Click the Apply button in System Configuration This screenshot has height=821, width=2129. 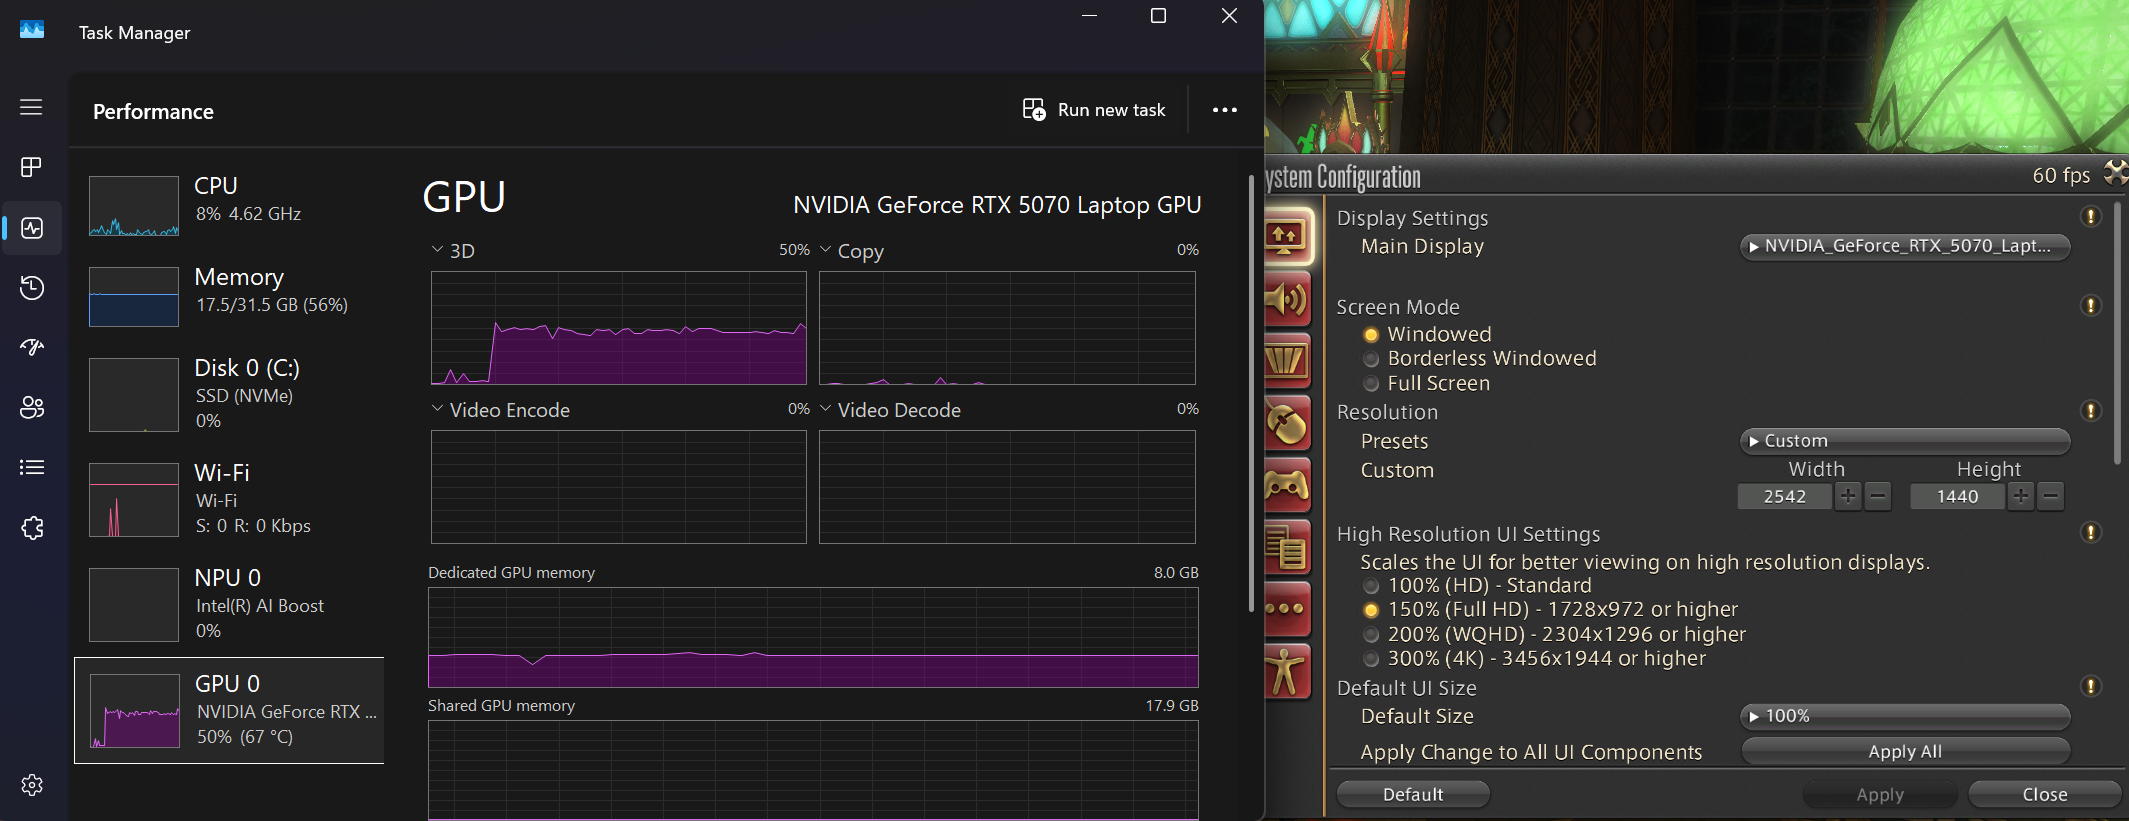pos(1880,795)
